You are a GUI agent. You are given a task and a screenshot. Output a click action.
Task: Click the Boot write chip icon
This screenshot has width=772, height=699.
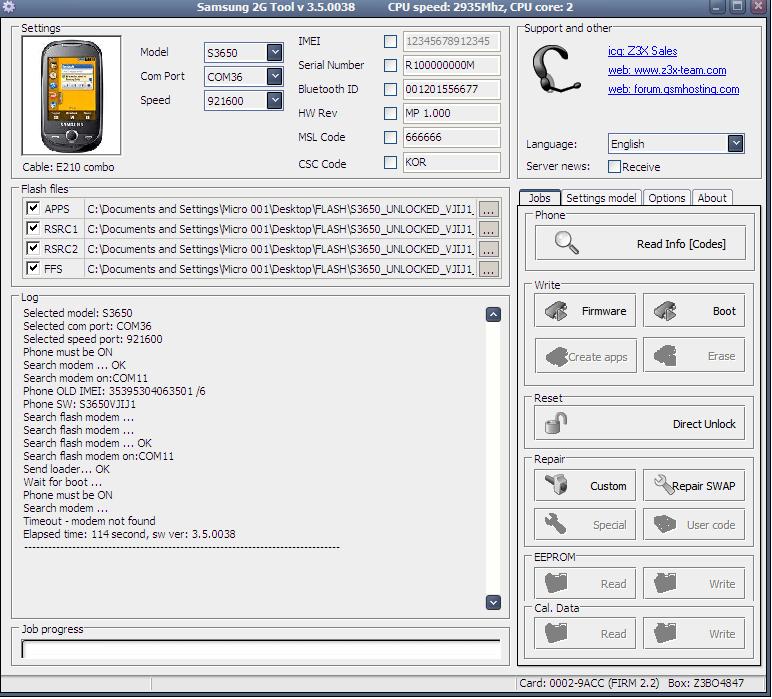pyautogui.click(x=665, y=311)
